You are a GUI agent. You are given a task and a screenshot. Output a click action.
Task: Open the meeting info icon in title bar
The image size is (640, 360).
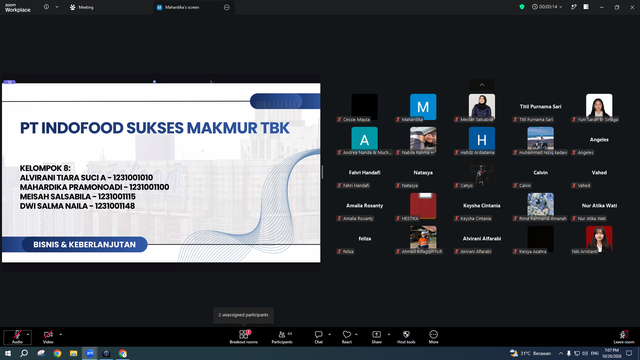pyautogui.click(x=46, y=7)
